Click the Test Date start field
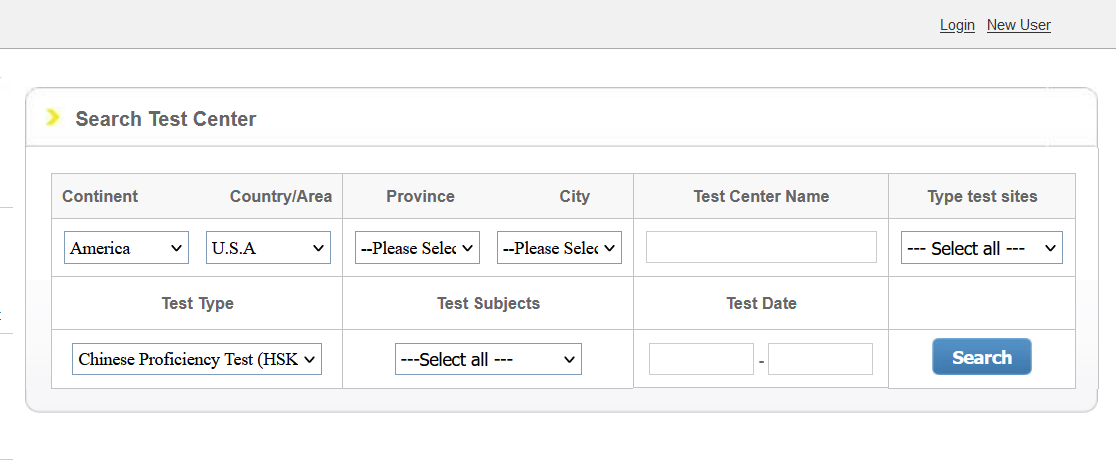 [x=701, y=359]
